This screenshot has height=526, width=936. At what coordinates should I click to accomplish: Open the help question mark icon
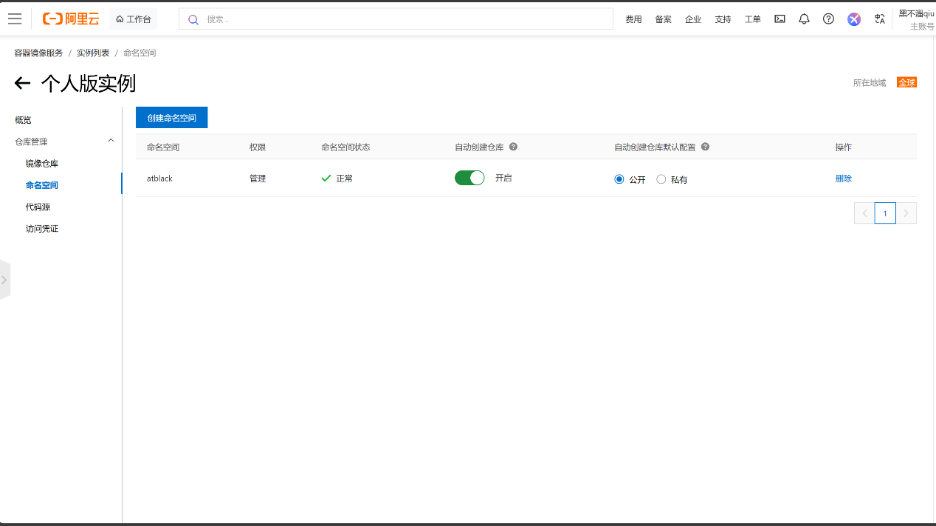pos(829,19)
